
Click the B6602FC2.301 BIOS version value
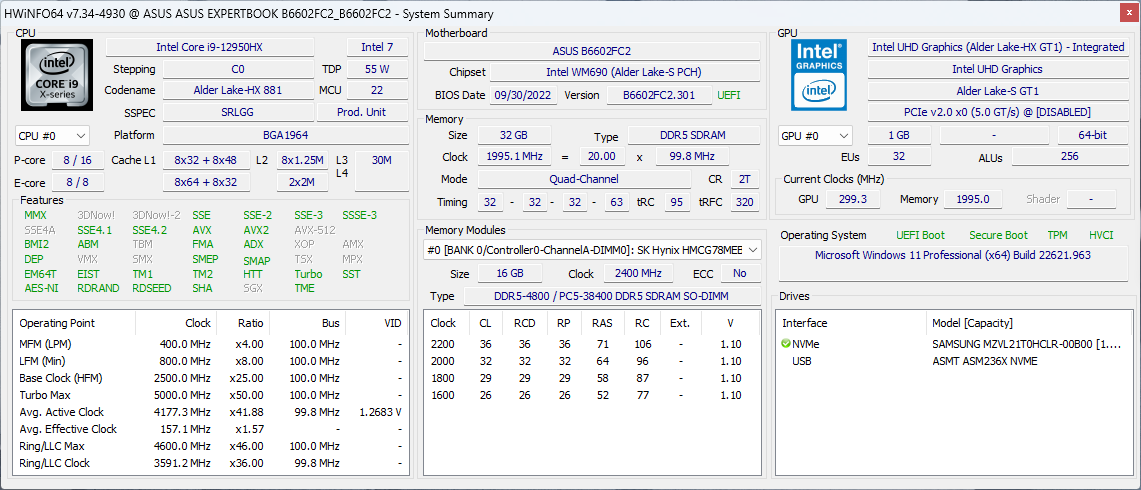(x=658, y=95)
